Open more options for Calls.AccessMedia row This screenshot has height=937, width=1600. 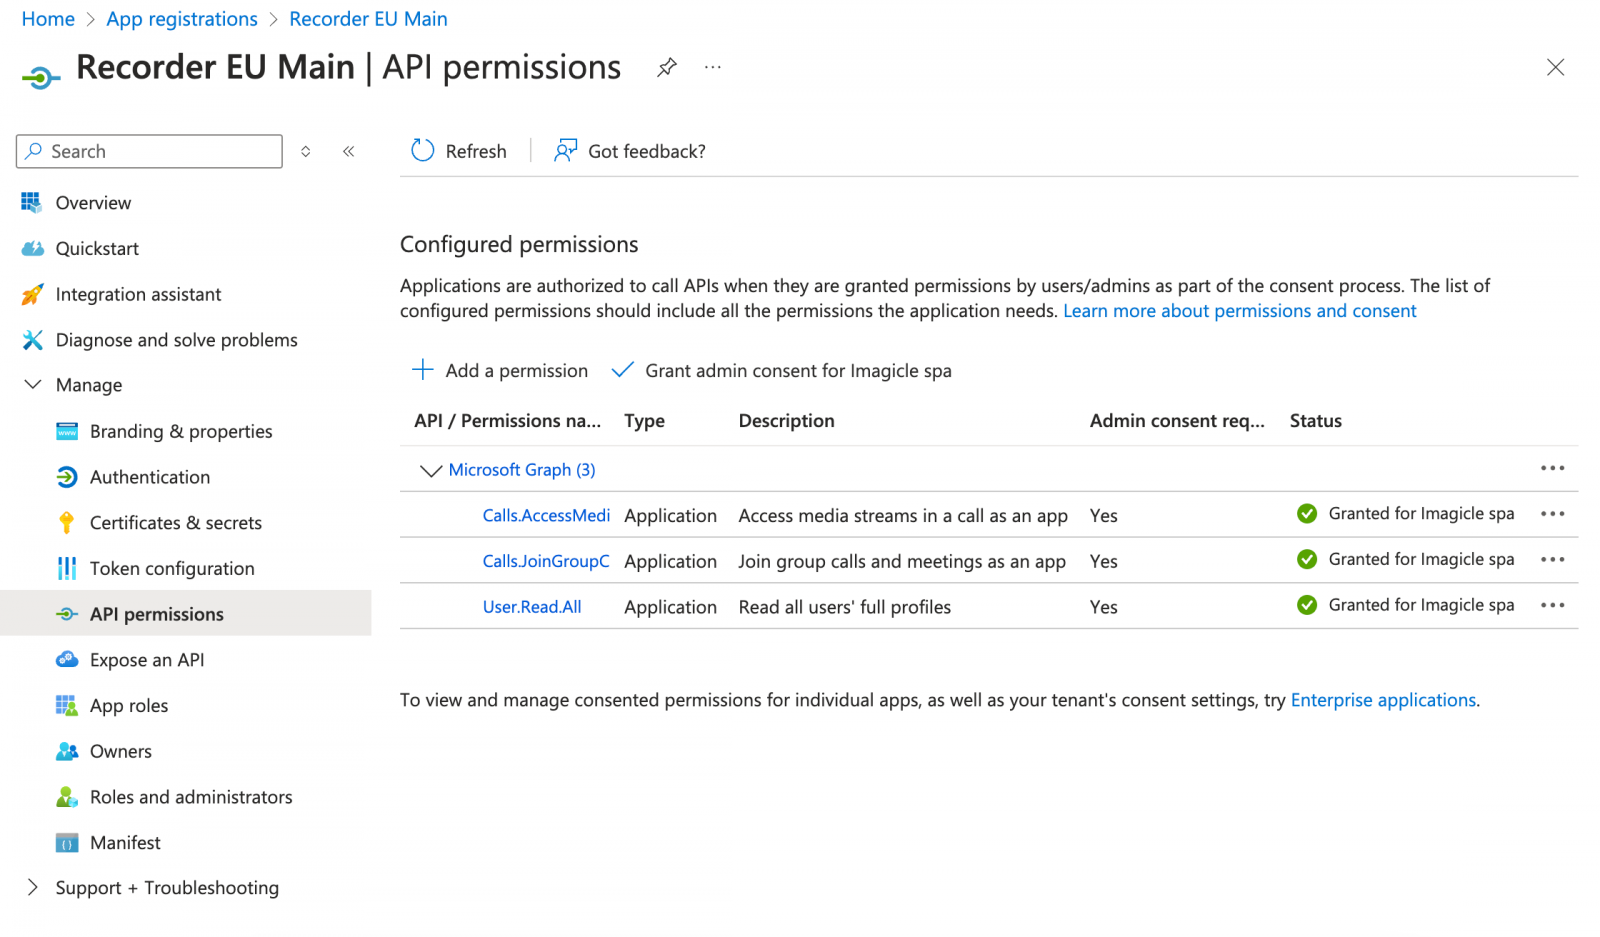1552,514
